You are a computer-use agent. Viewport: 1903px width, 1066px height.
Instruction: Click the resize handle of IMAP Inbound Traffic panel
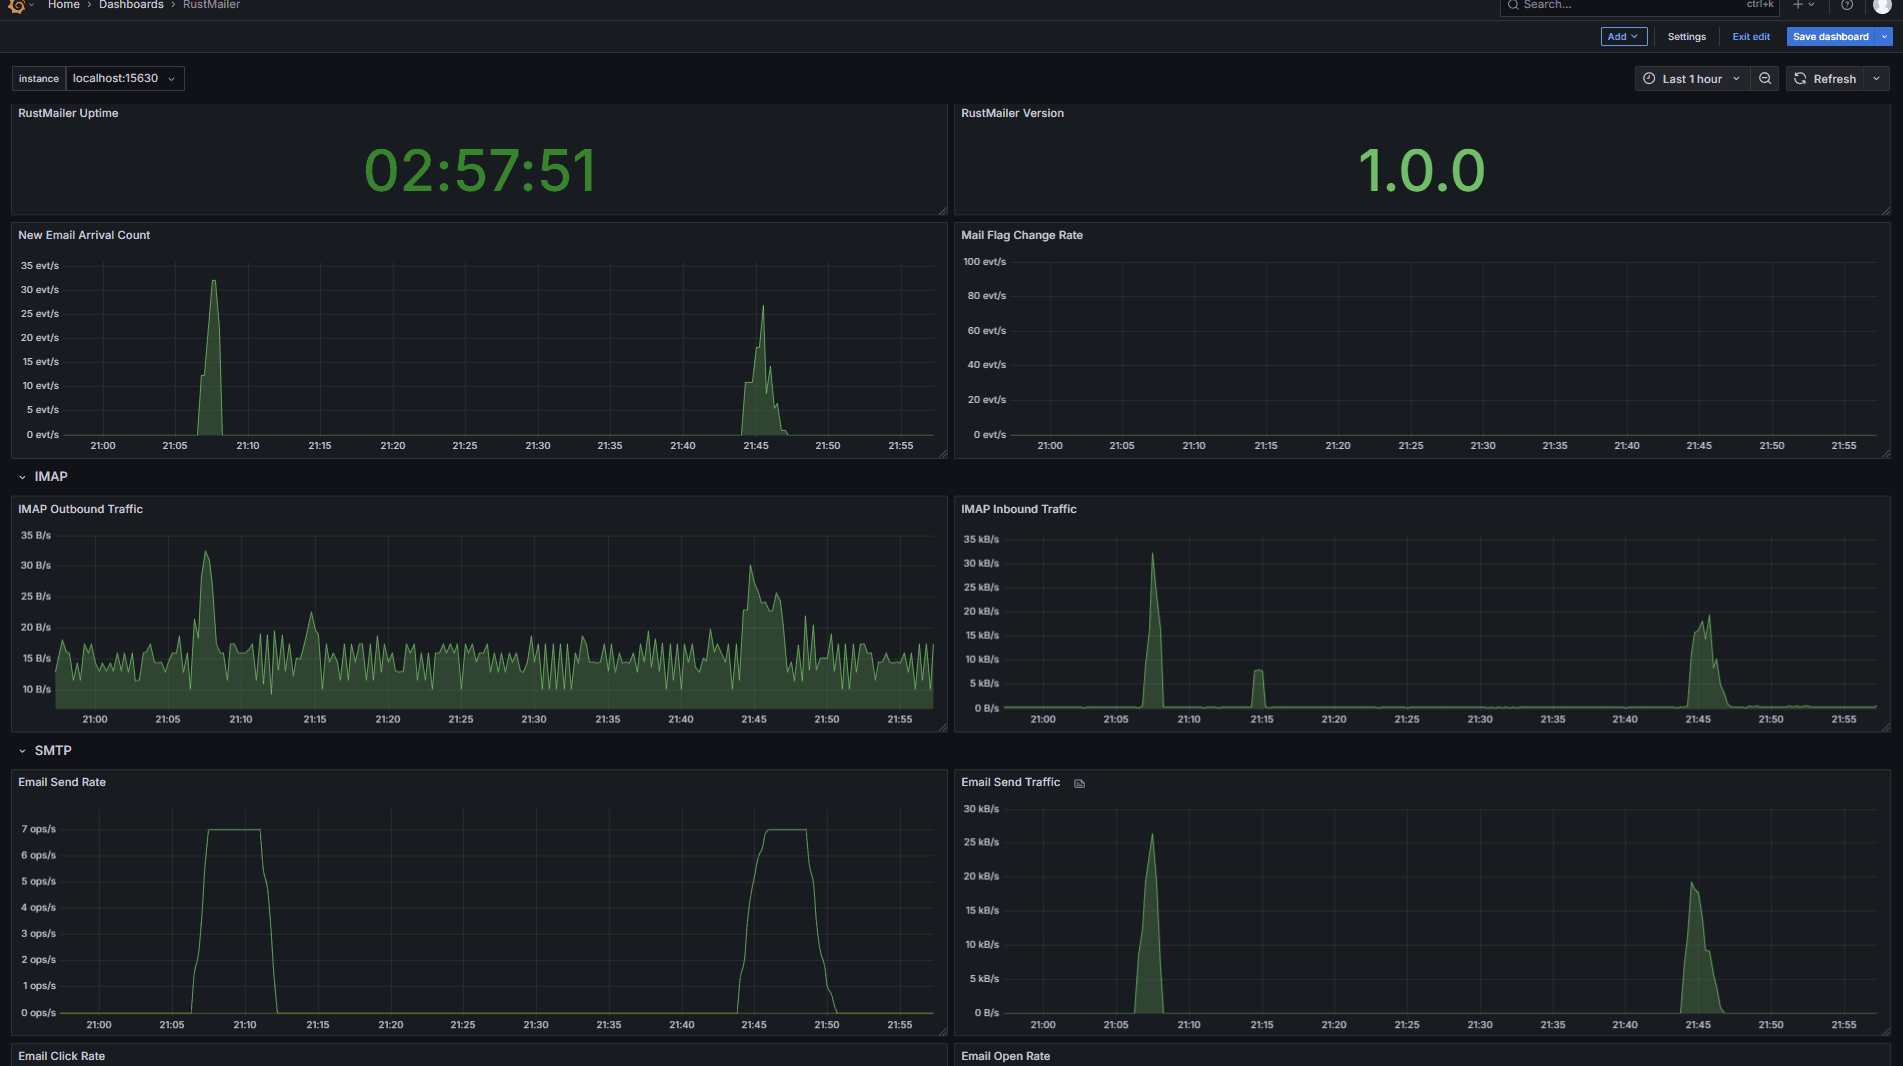coord(1885,727)
